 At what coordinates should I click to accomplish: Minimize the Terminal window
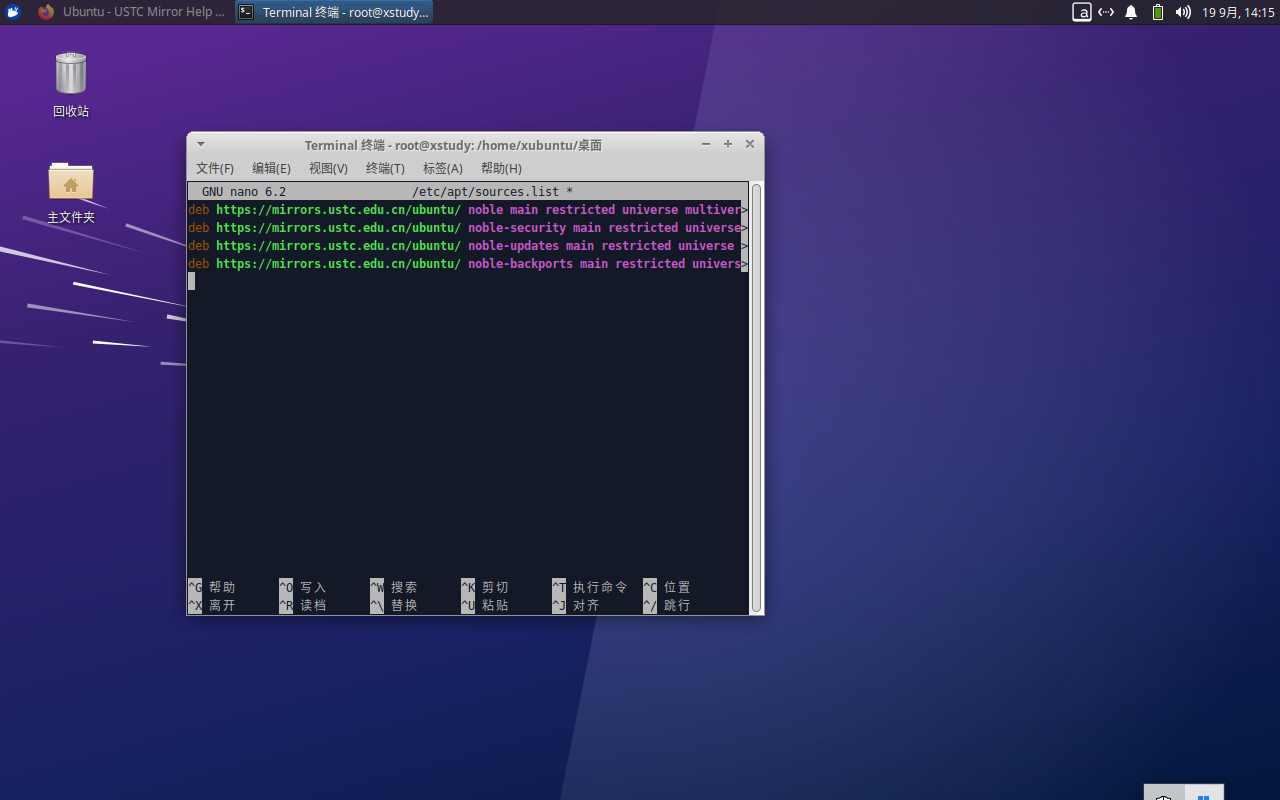click(706, 144)
